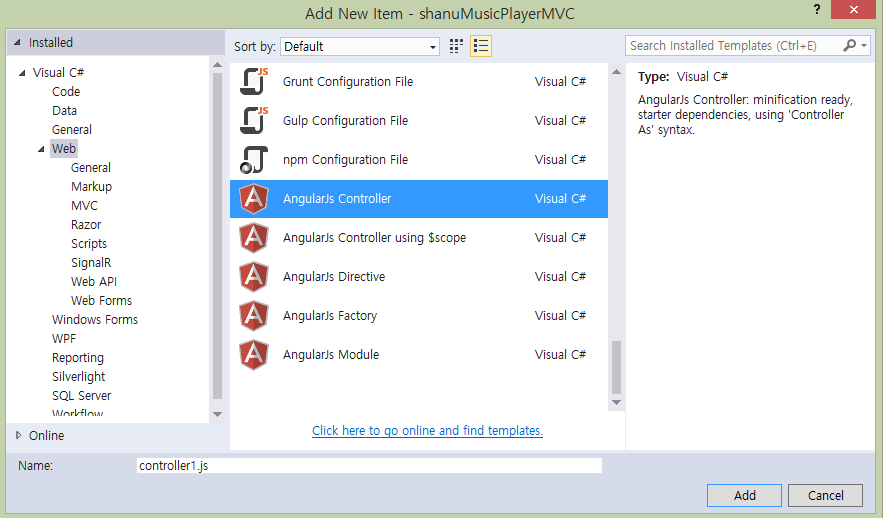Collapse the Visual C# tree node
883x518 pixels.
(22, 73)
